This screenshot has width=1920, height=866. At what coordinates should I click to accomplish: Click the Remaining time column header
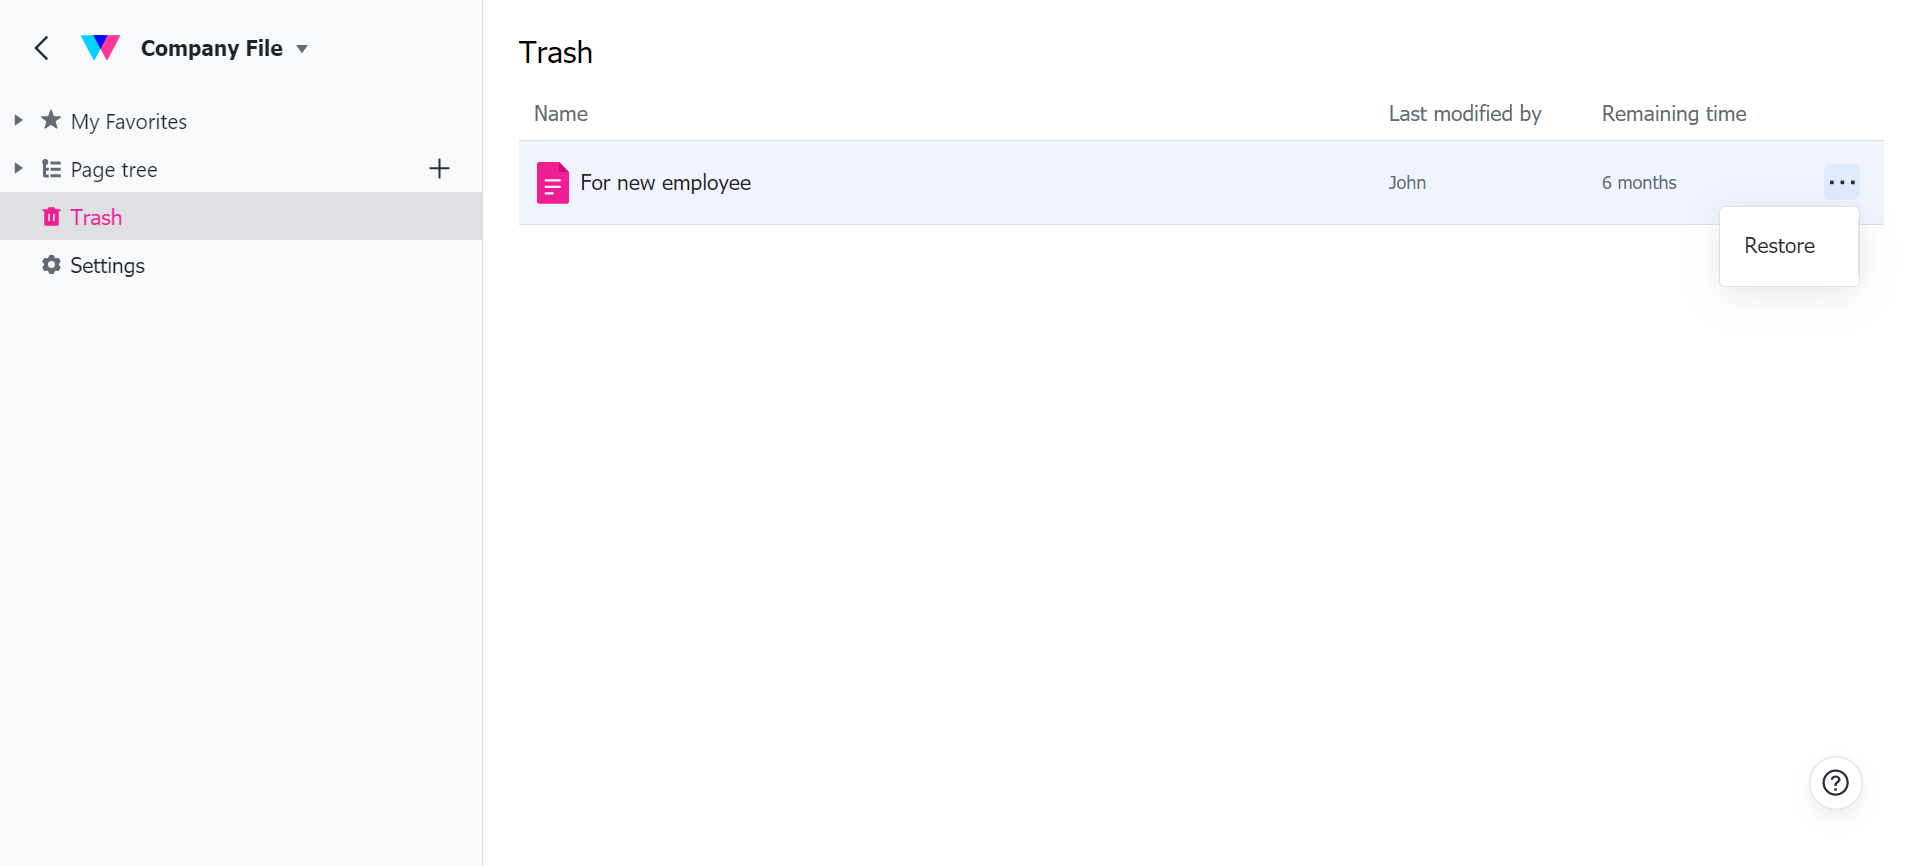click(1673, 114)
